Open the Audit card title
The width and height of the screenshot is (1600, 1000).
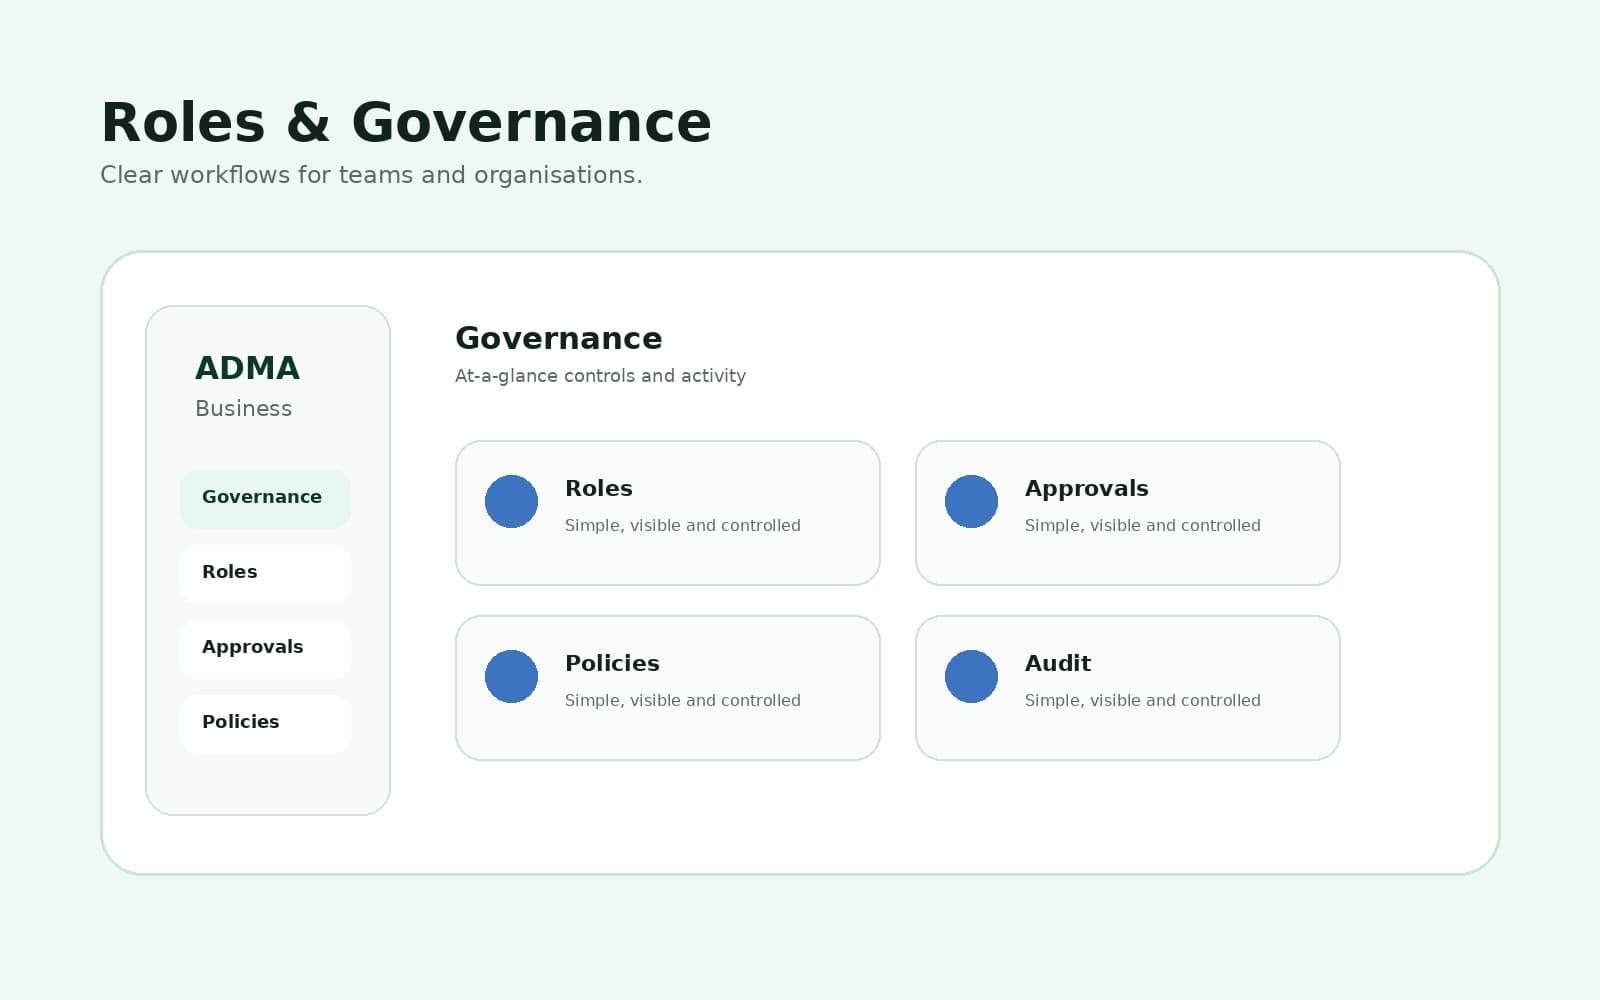(x=1058, y=663)
